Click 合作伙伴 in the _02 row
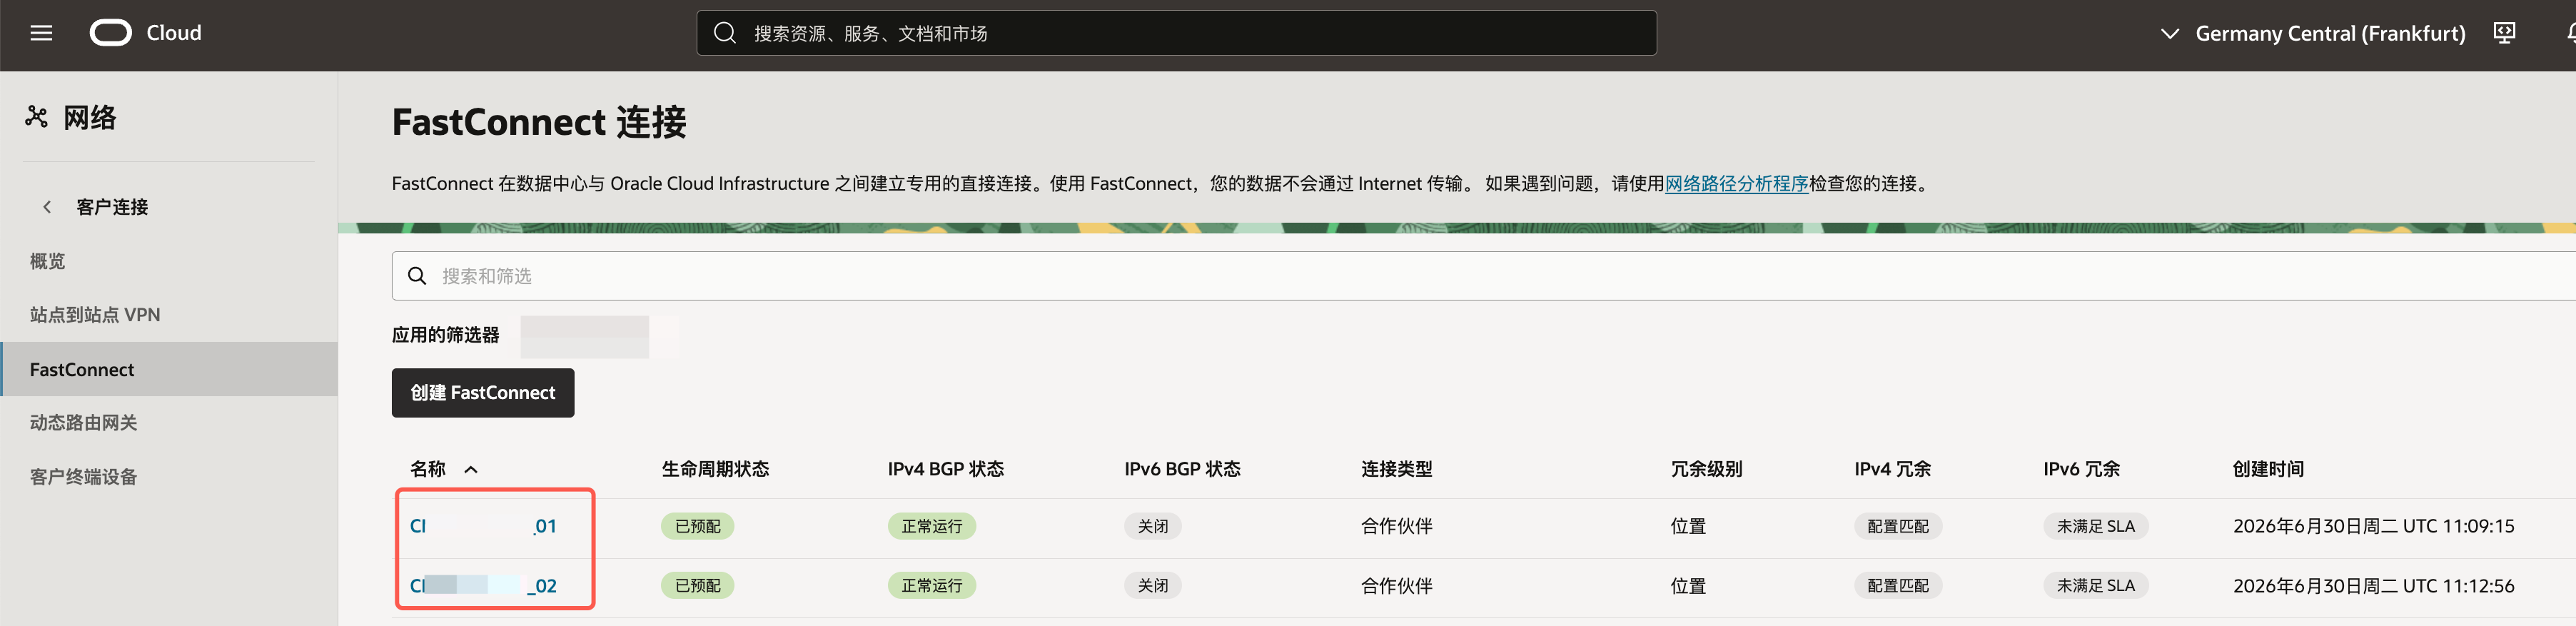The image size is (2576, 626). [x=1396, y=586]
